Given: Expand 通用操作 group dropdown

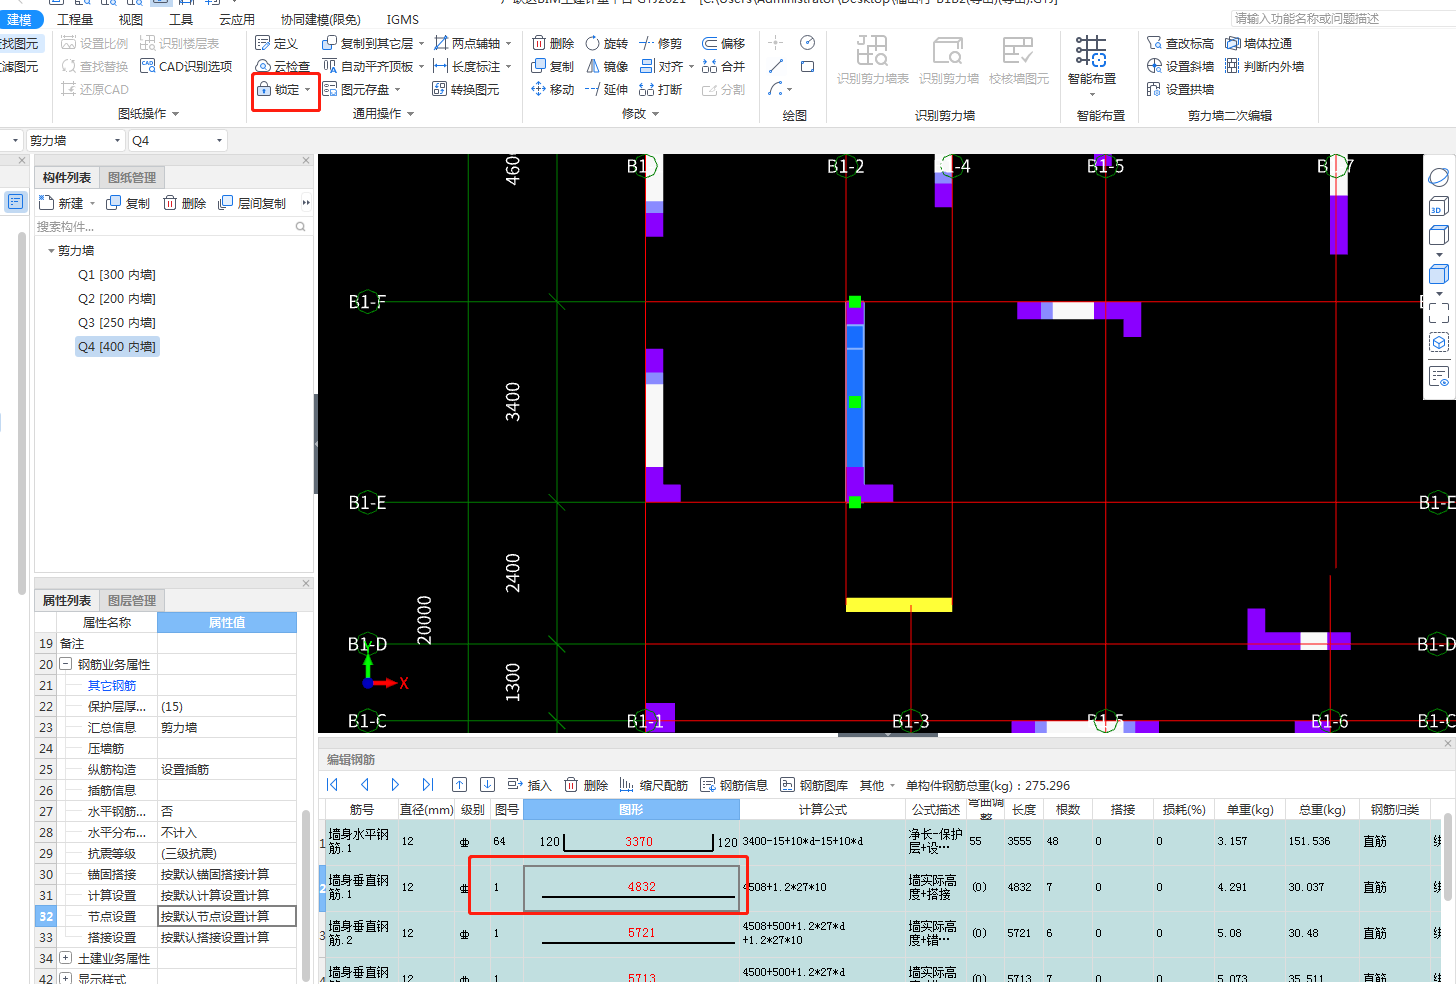Looking at the screenshot, I should (410, 114).
